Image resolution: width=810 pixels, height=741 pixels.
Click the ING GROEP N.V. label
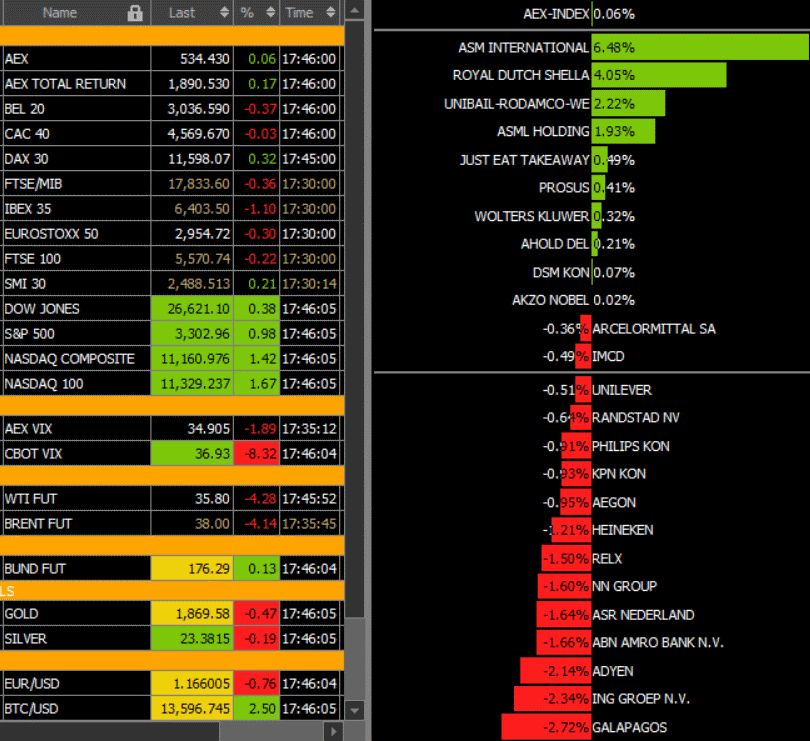point(641,699)
